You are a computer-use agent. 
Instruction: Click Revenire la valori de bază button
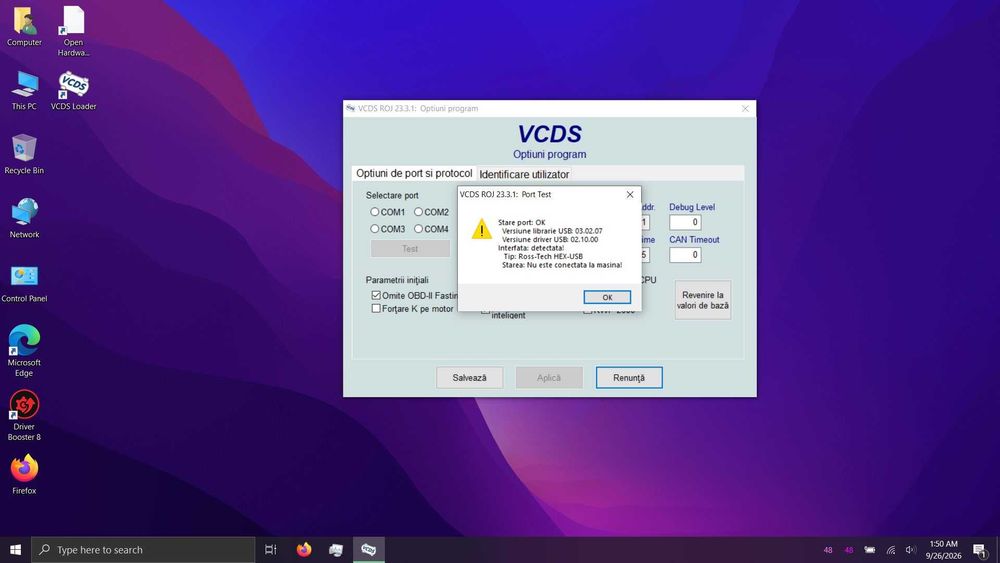coord(703,300)
